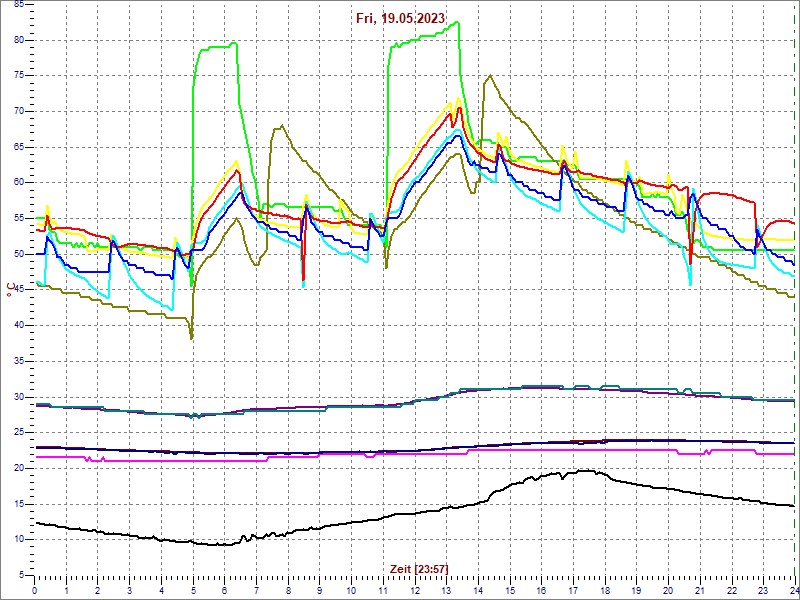
Task: Select the 70 temperature axis label
Action: click(18, 112)
